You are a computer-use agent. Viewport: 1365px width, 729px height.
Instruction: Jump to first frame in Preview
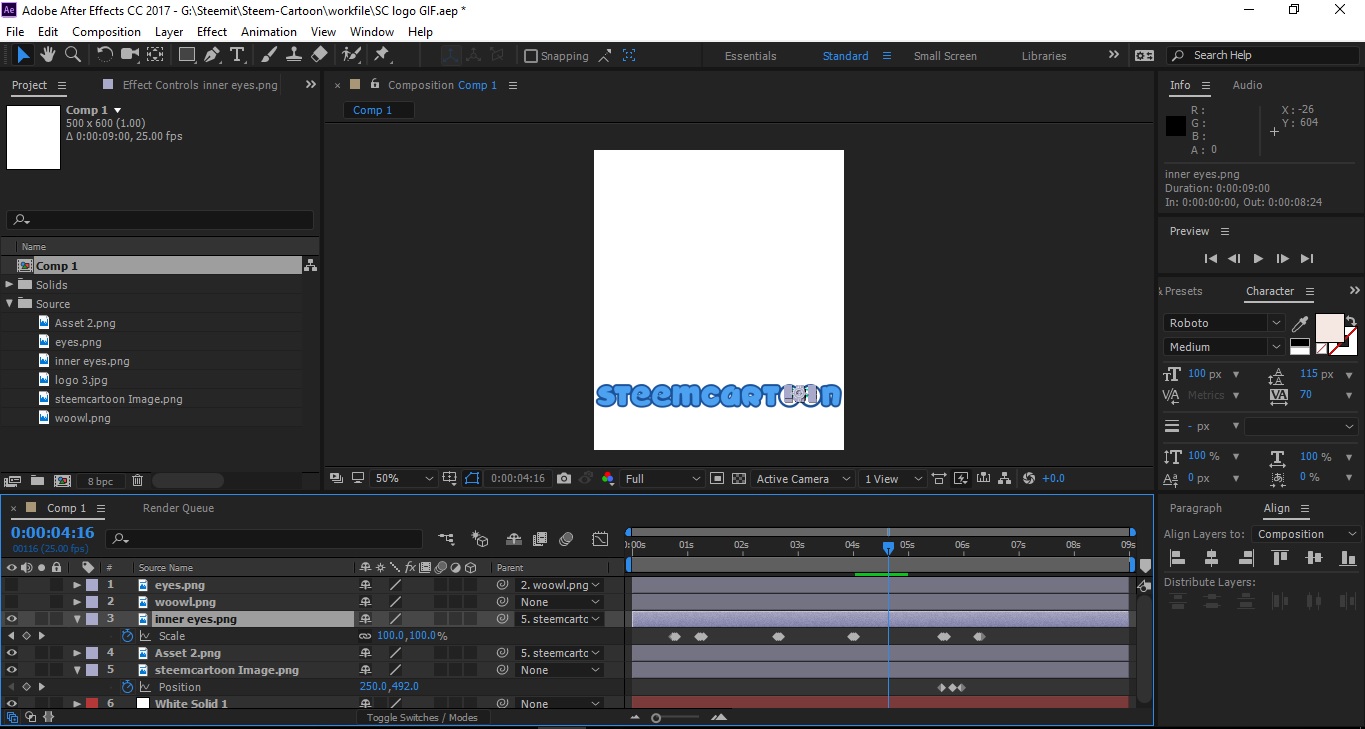coord(1210,259)
